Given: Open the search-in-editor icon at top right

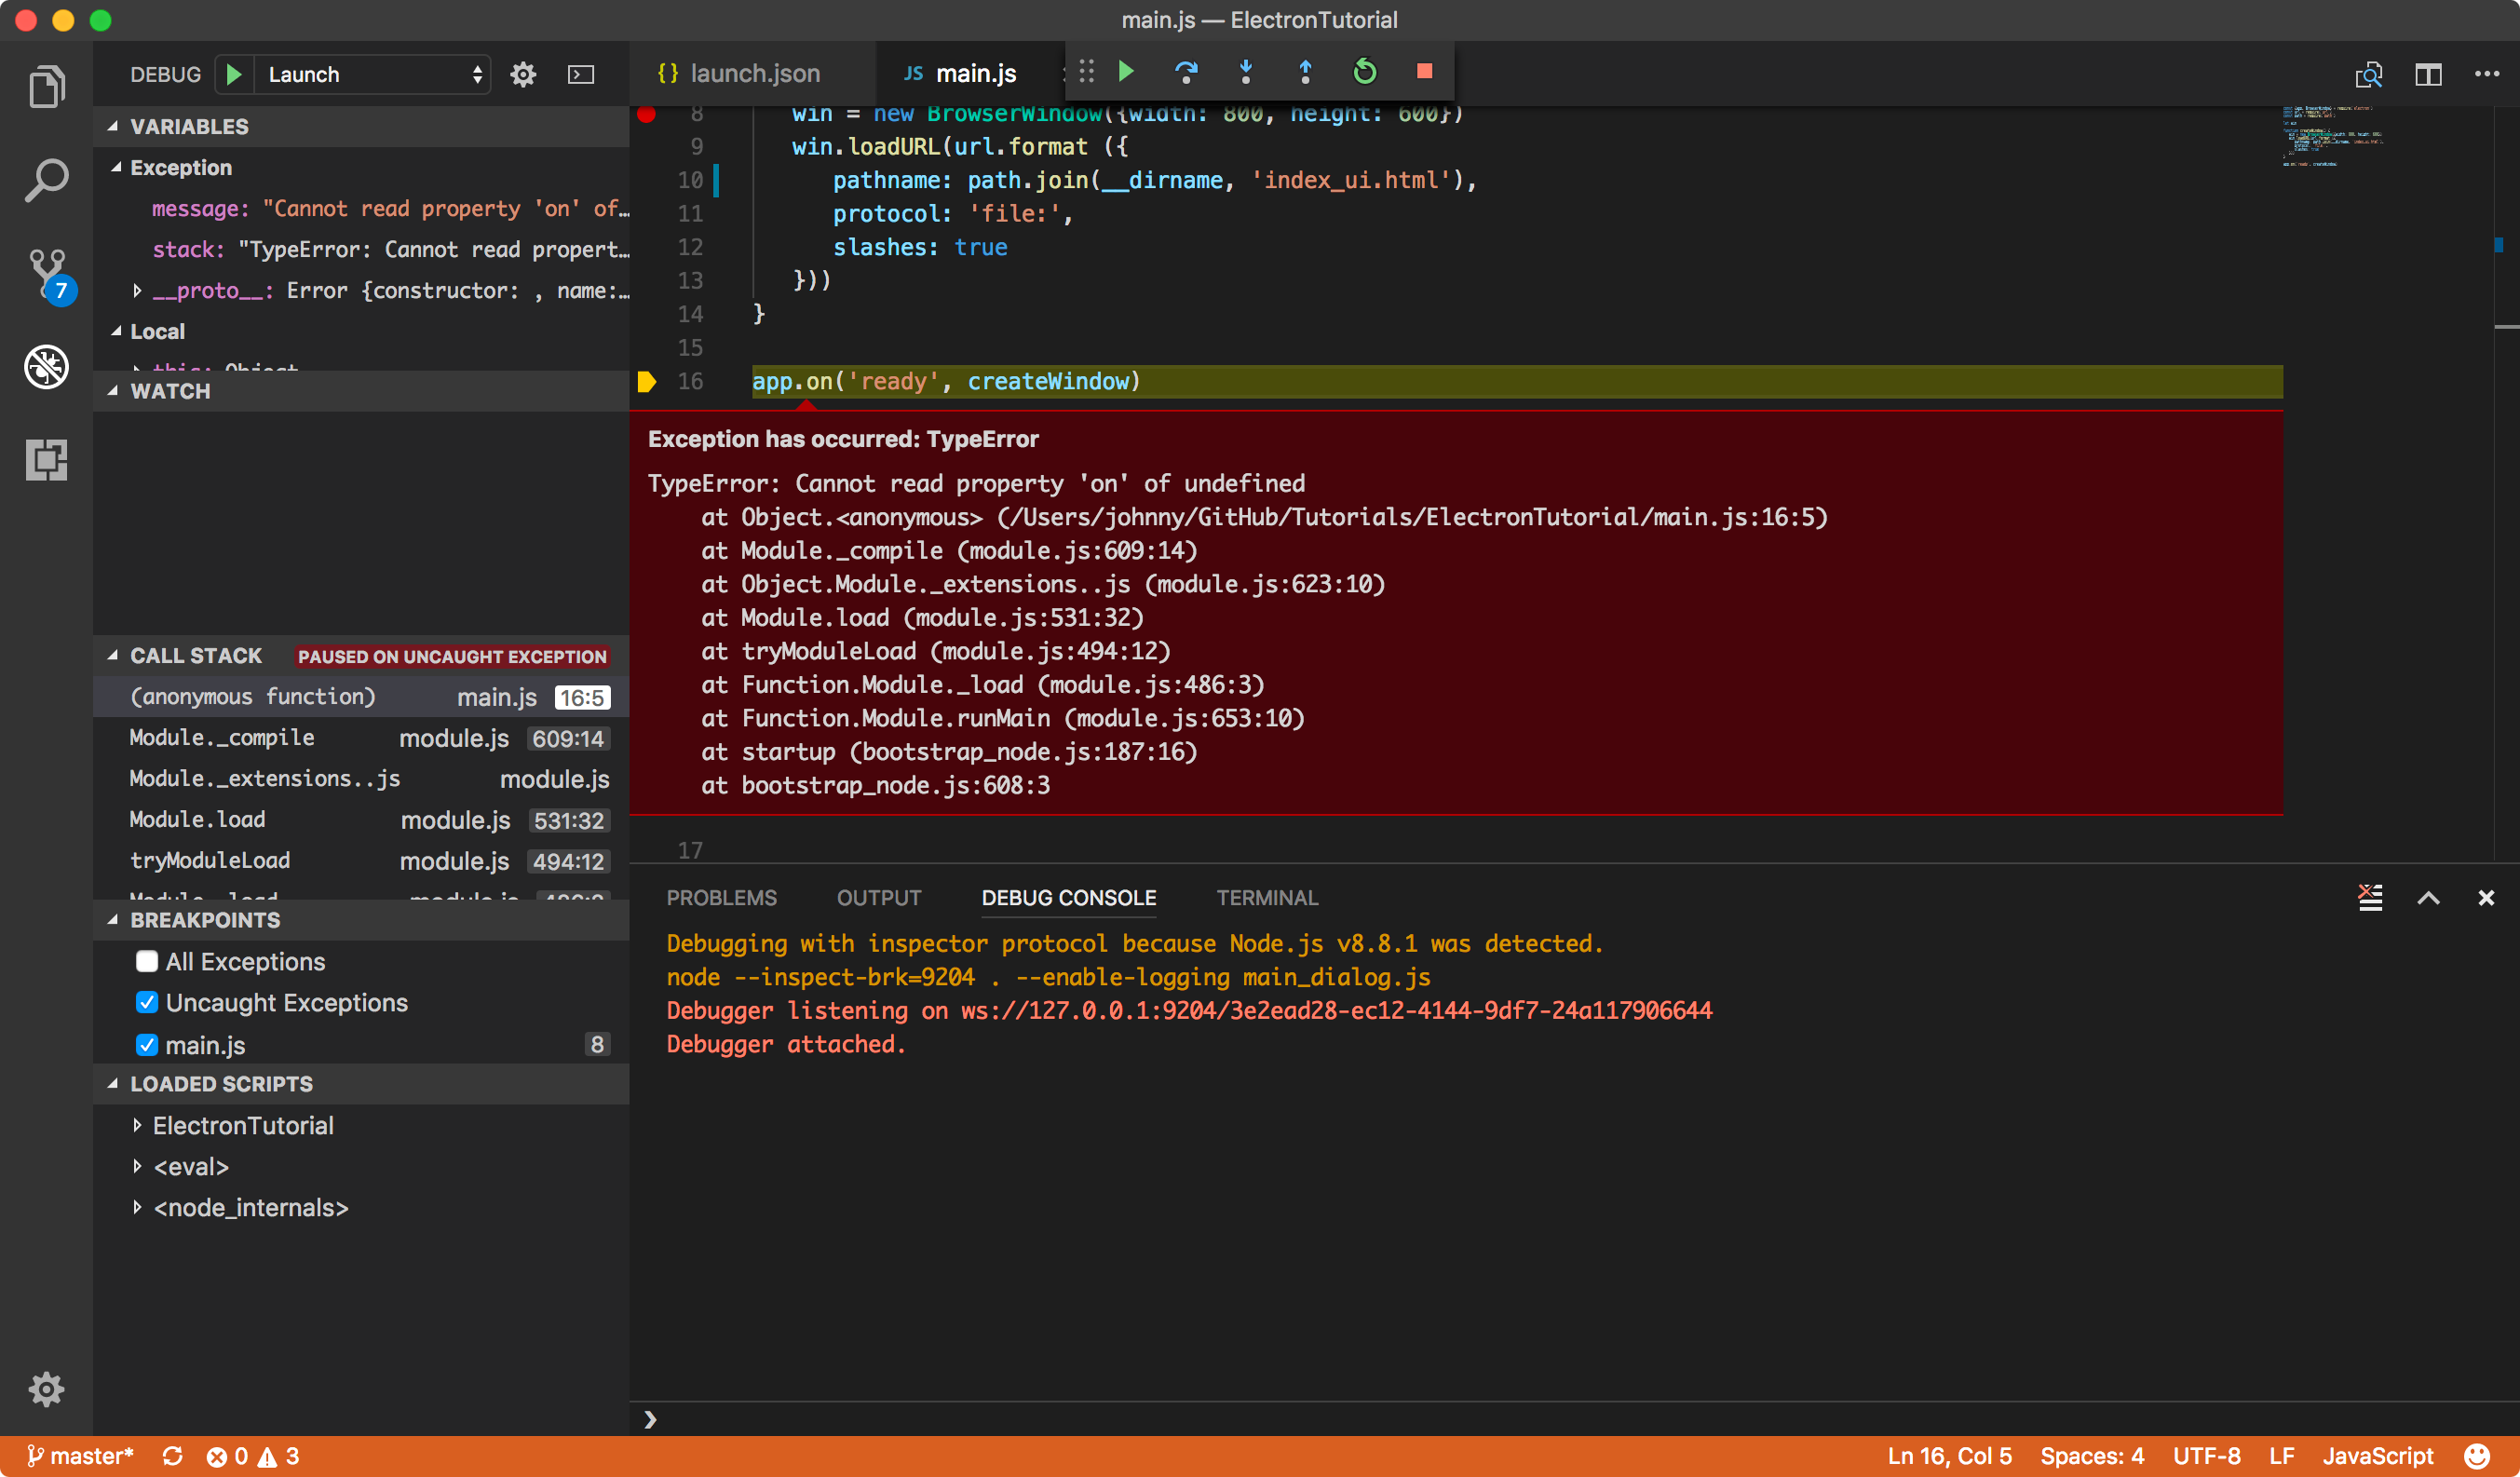Looking at the screenshot, I should [x=2369, y=74].
